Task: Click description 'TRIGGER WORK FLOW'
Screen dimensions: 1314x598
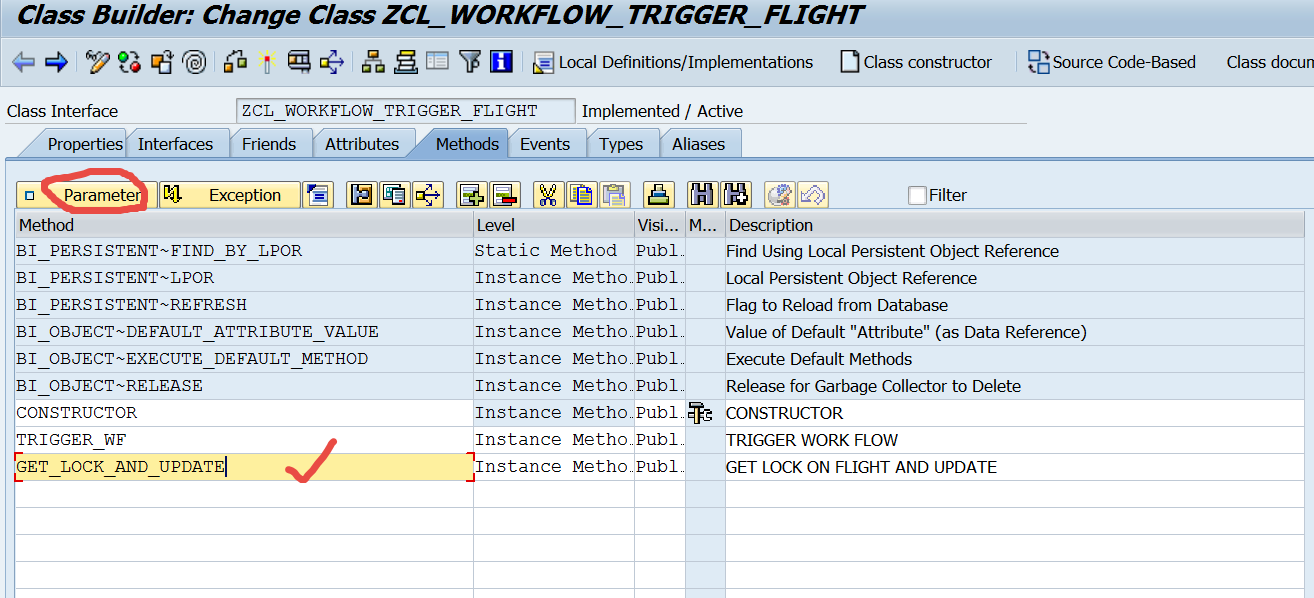Action: [812, 440]
